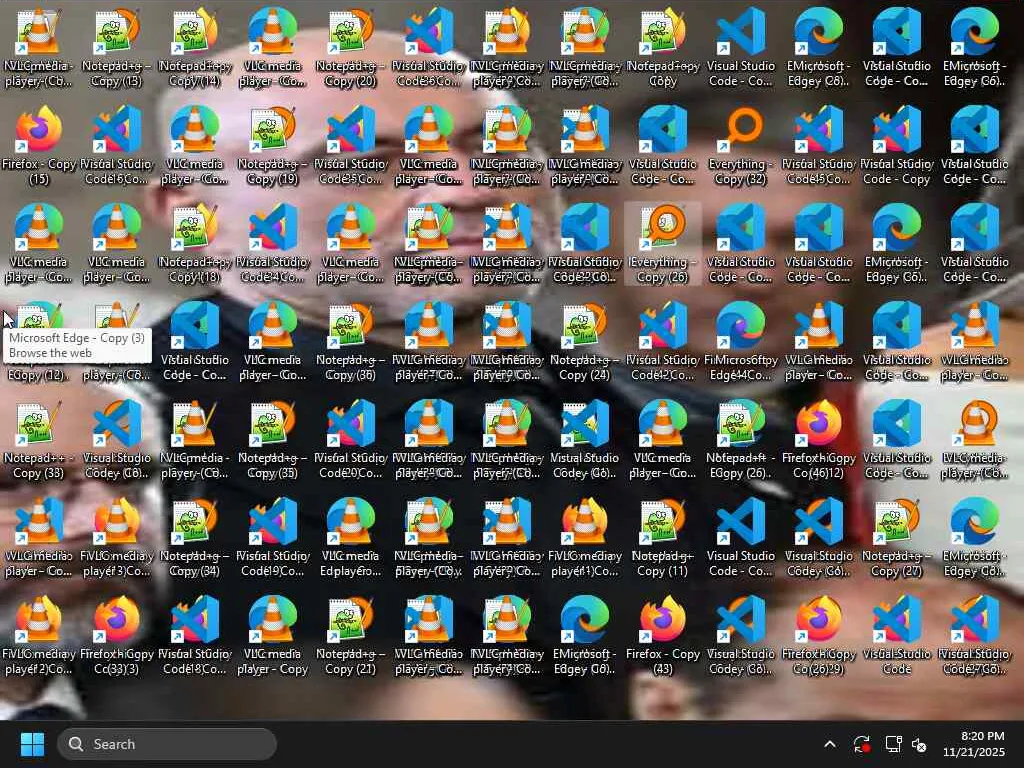Click the Firefox - Copy (43) shortcut
This screenshot has height=768, width=1024.
[x=663, y=635]
